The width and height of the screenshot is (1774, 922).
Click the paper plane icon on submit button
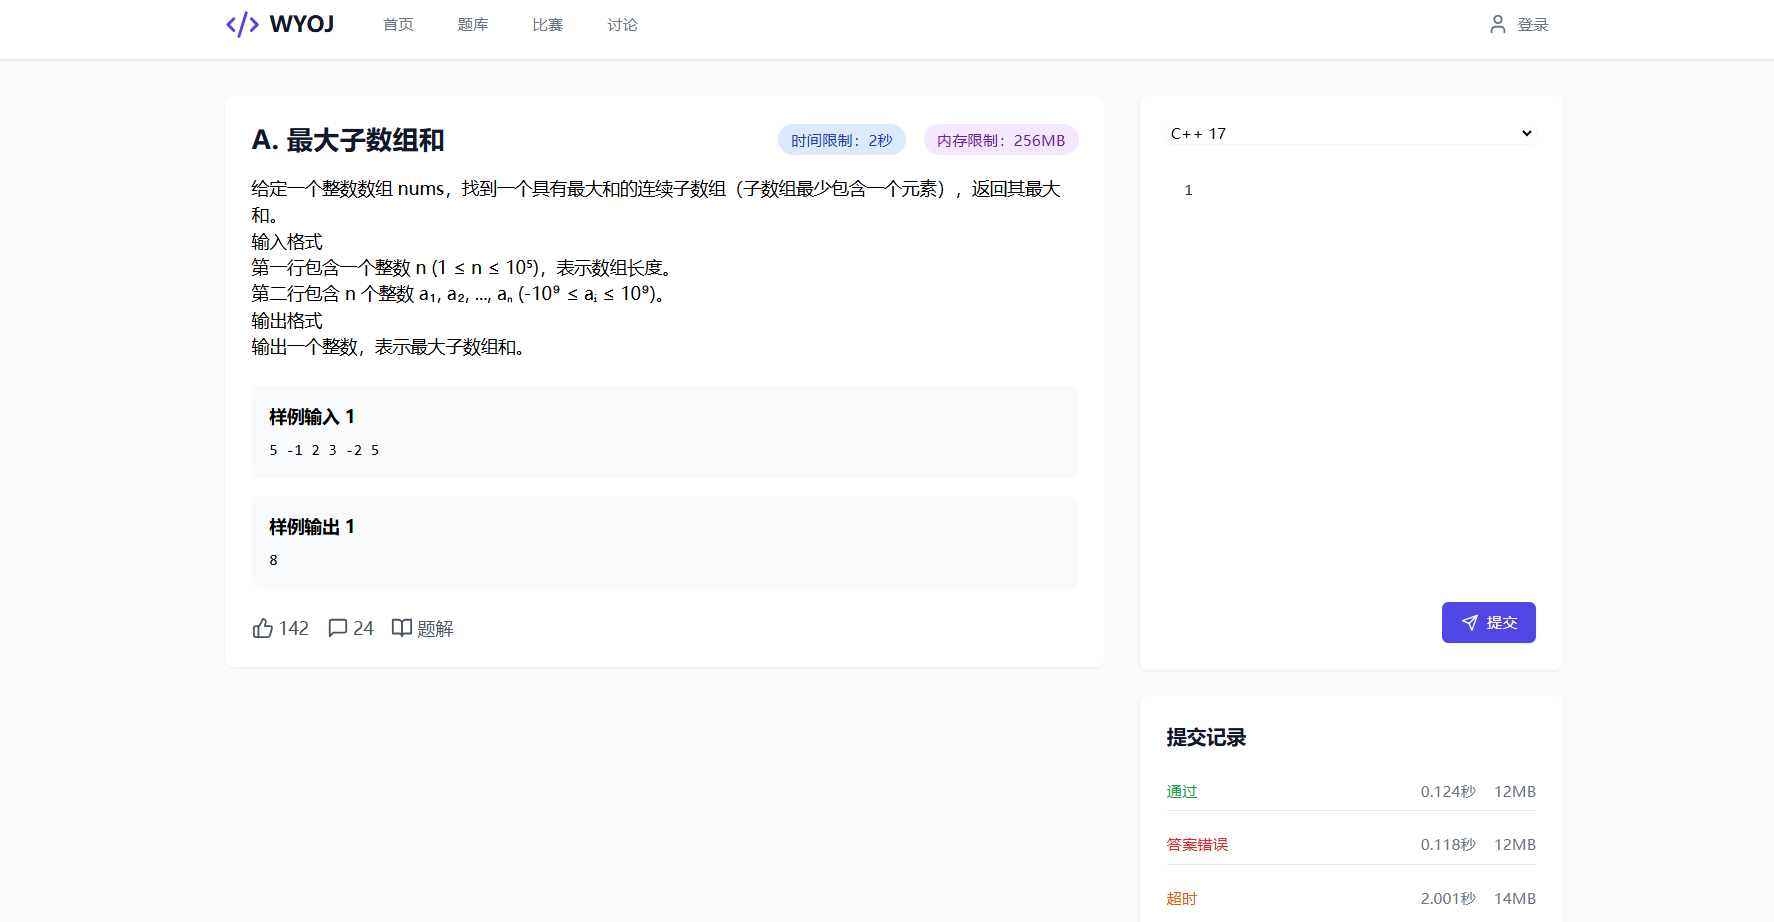coord(1469,623)
